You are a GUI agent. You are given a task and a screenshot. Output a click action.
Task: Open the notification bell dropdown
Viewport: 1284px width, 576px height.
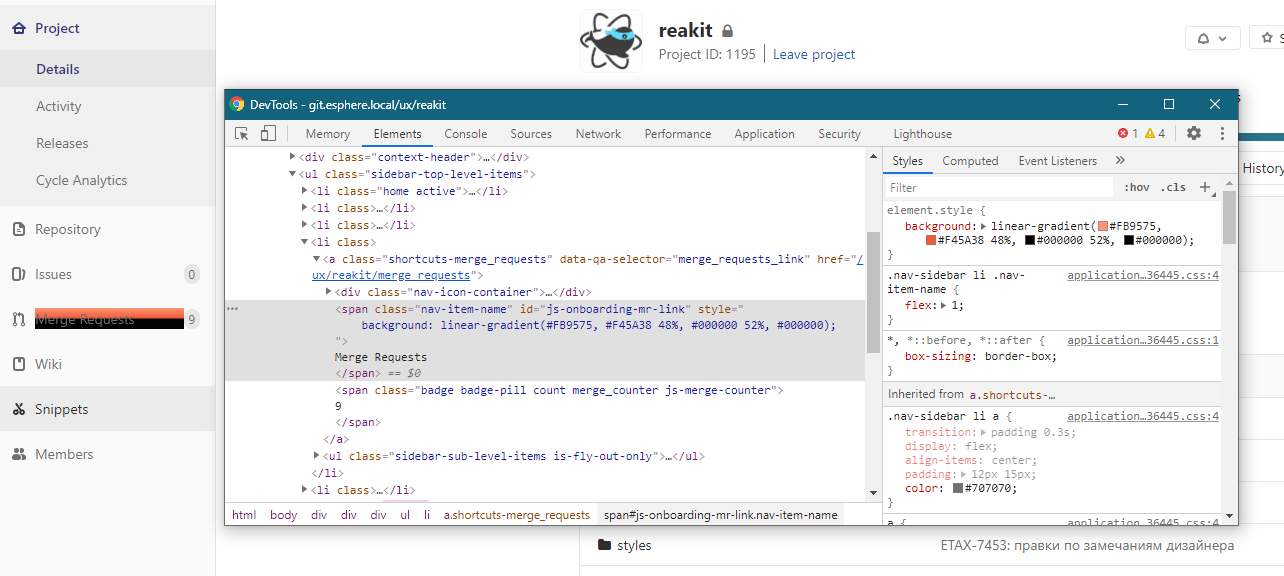point(1213,38)
